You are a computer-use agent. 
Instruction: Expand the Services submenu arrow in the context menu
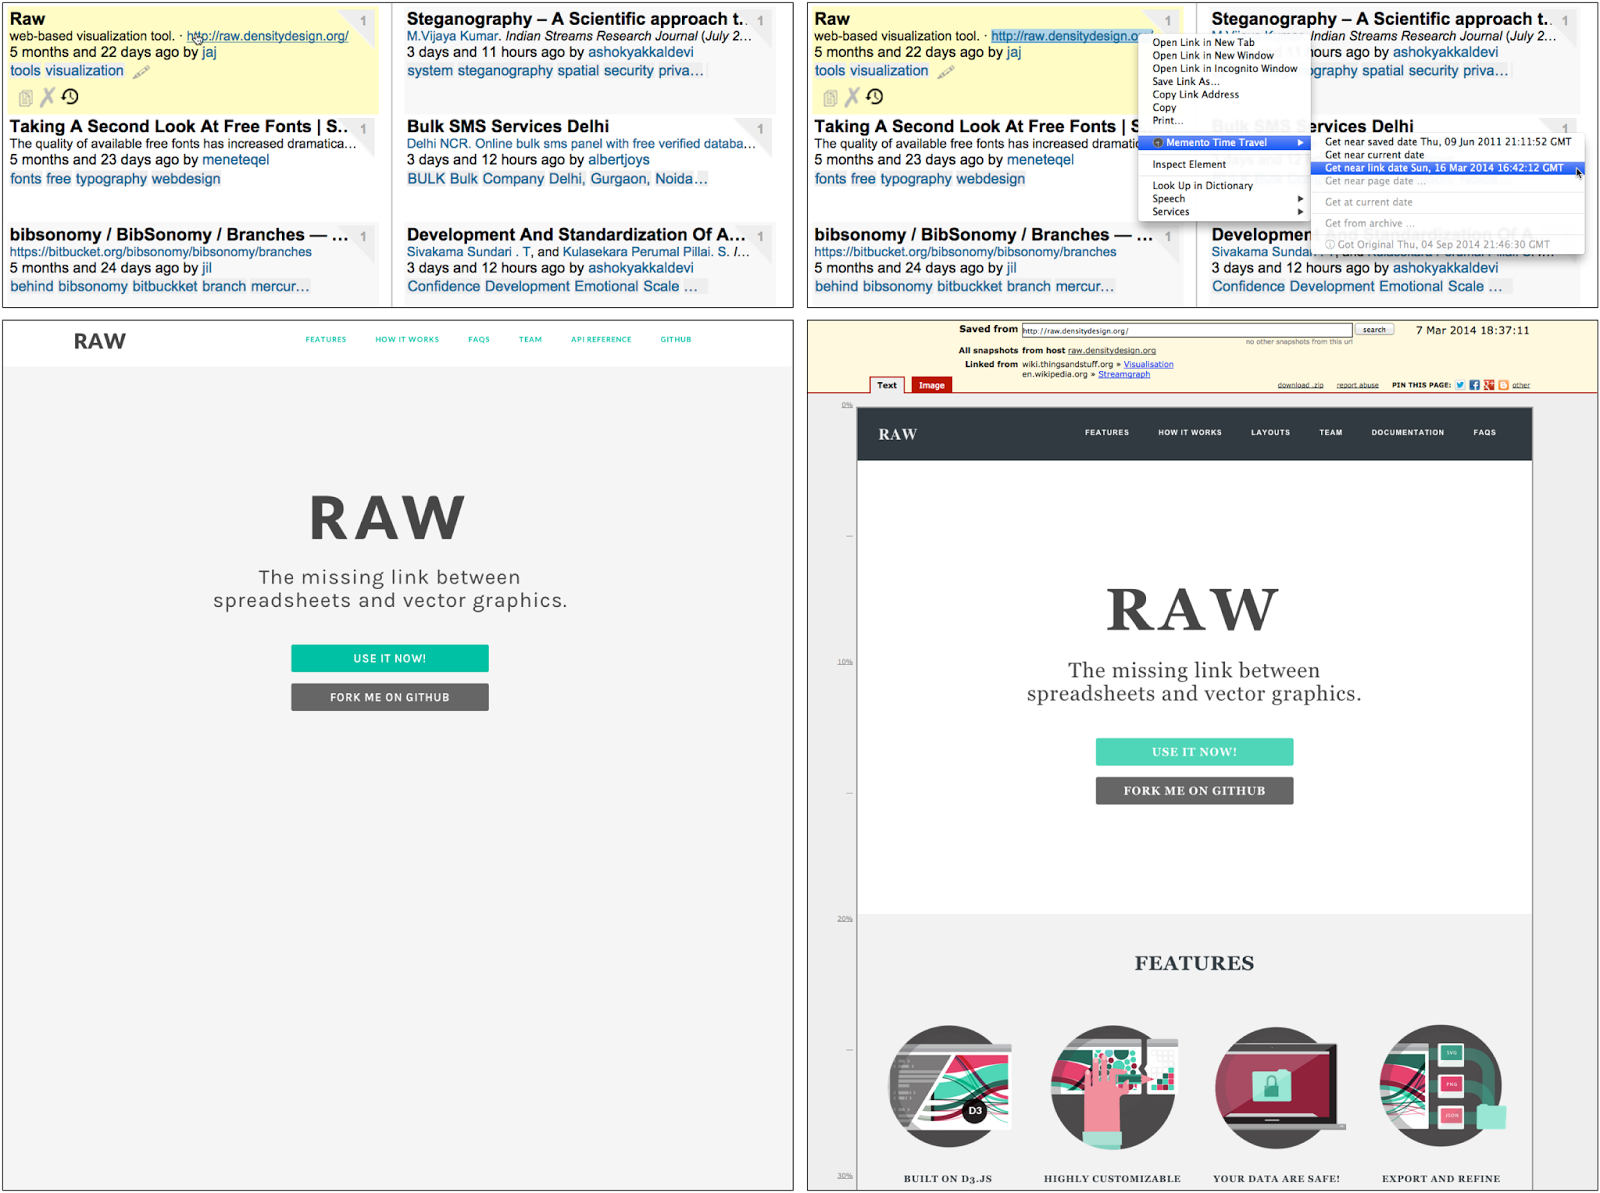(1300, 212)
